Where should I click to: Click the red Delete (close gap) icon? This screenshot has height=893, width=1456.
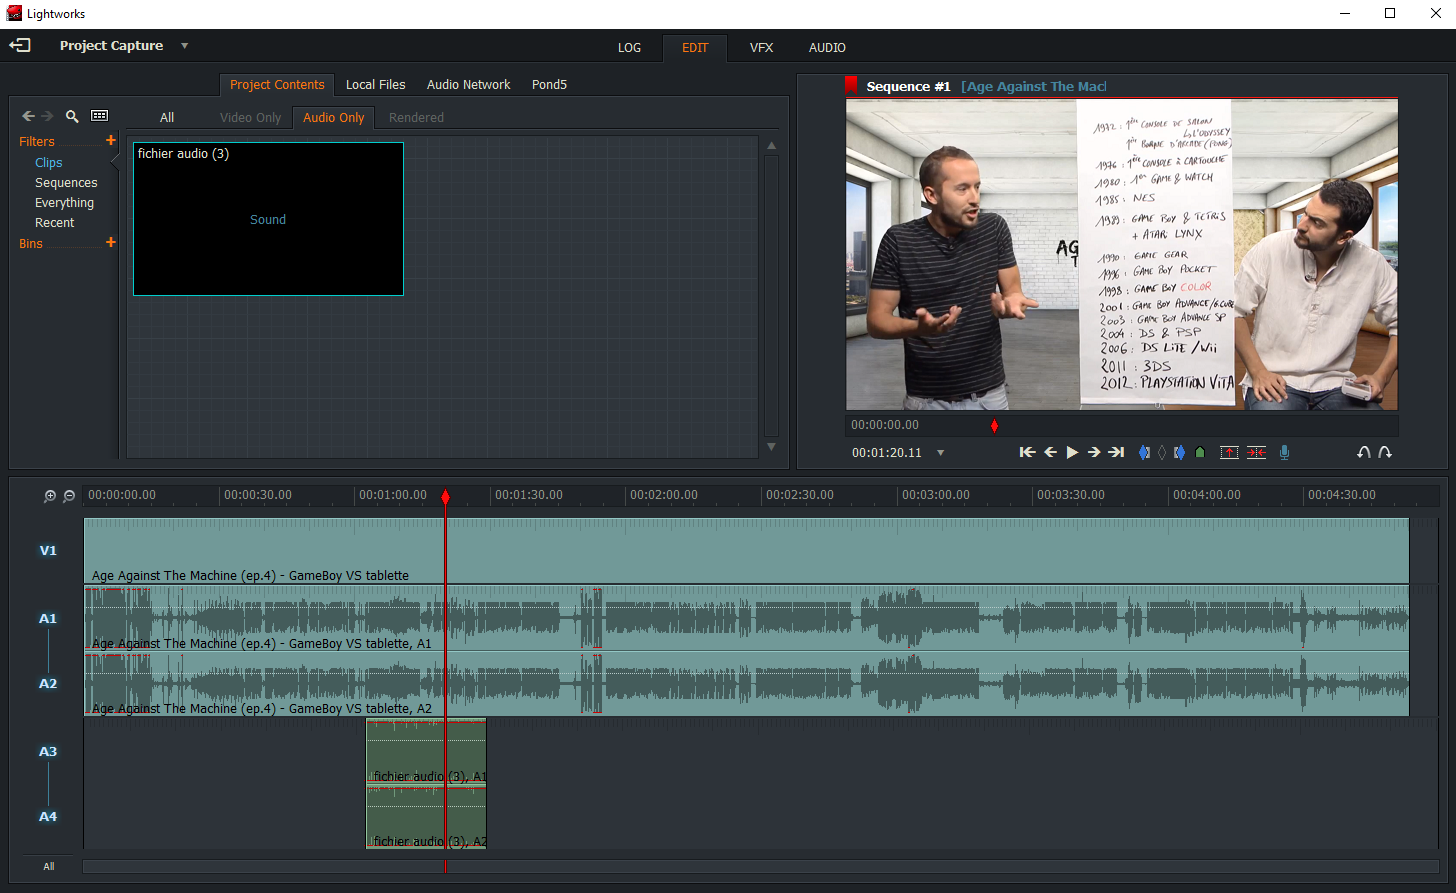[x=1256, y=453]
